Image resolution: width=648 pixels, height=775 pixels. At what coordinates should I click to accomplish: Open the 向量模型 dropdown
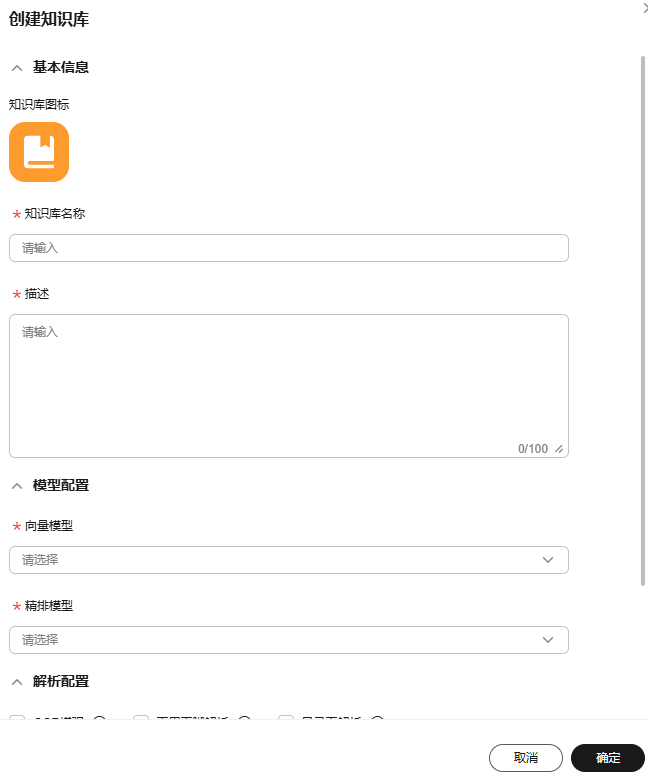[289, 560]
